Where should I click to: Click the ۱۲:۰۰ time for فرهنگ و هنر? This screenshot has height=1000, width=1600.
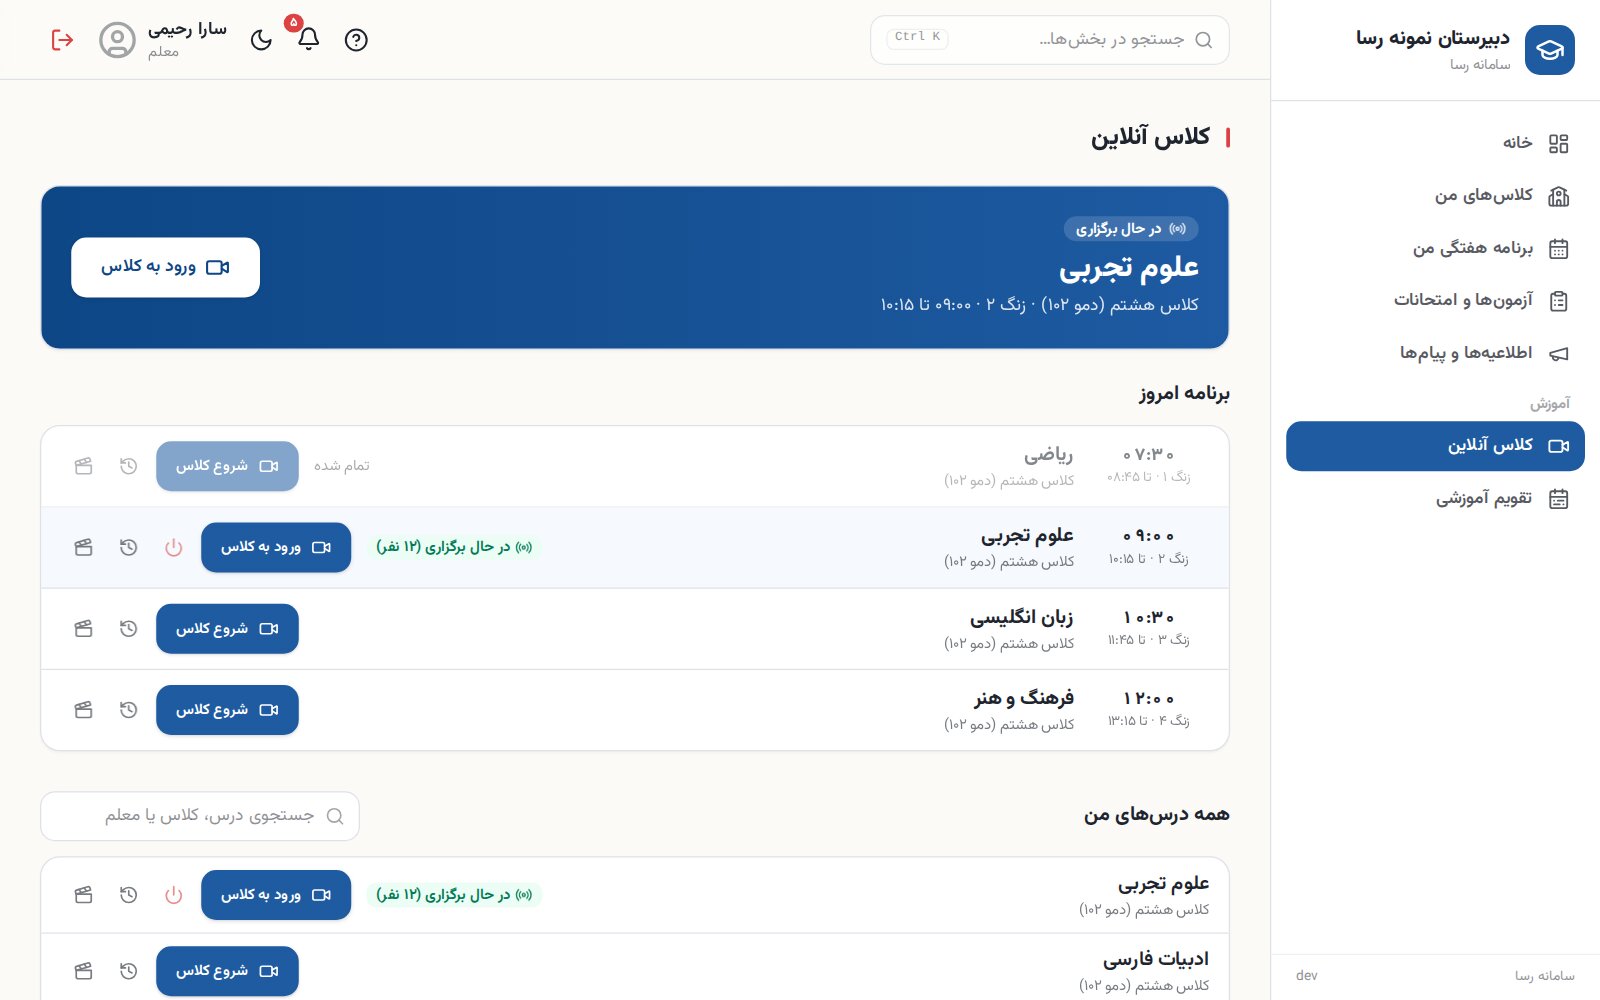(1148, 699)
